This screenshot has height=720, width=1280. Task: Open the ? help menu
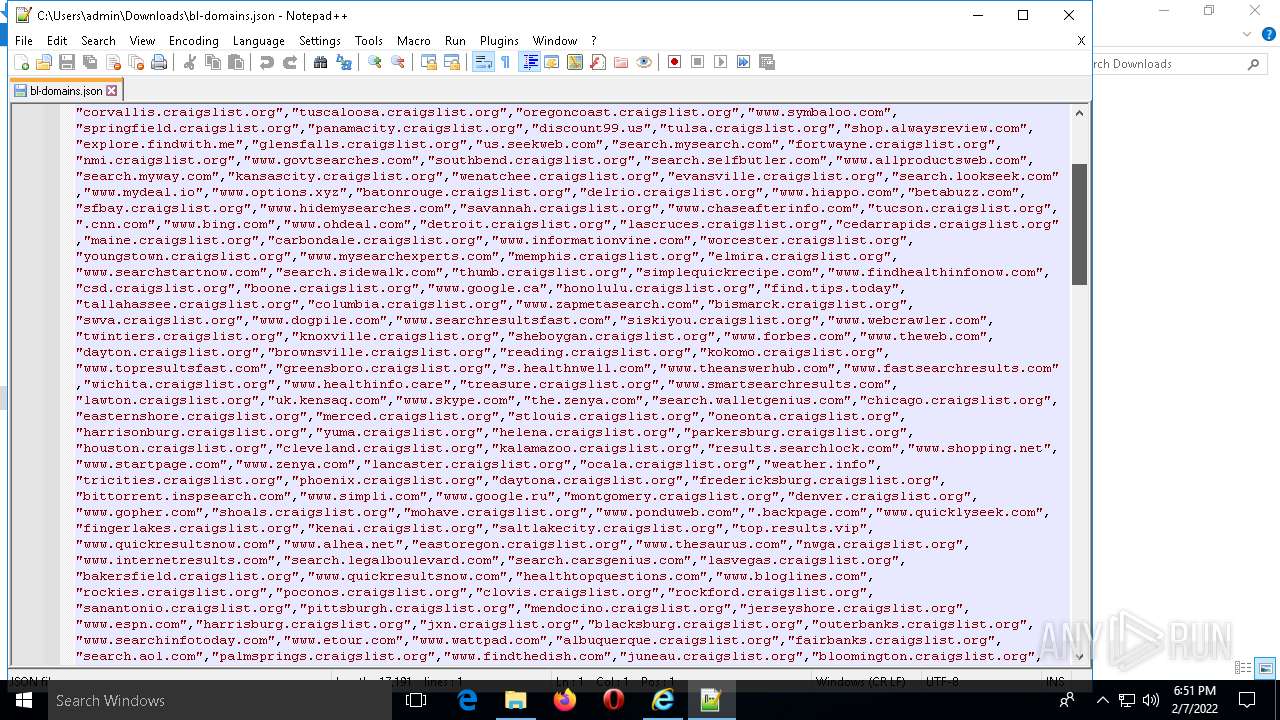click(x=594, y=41)
